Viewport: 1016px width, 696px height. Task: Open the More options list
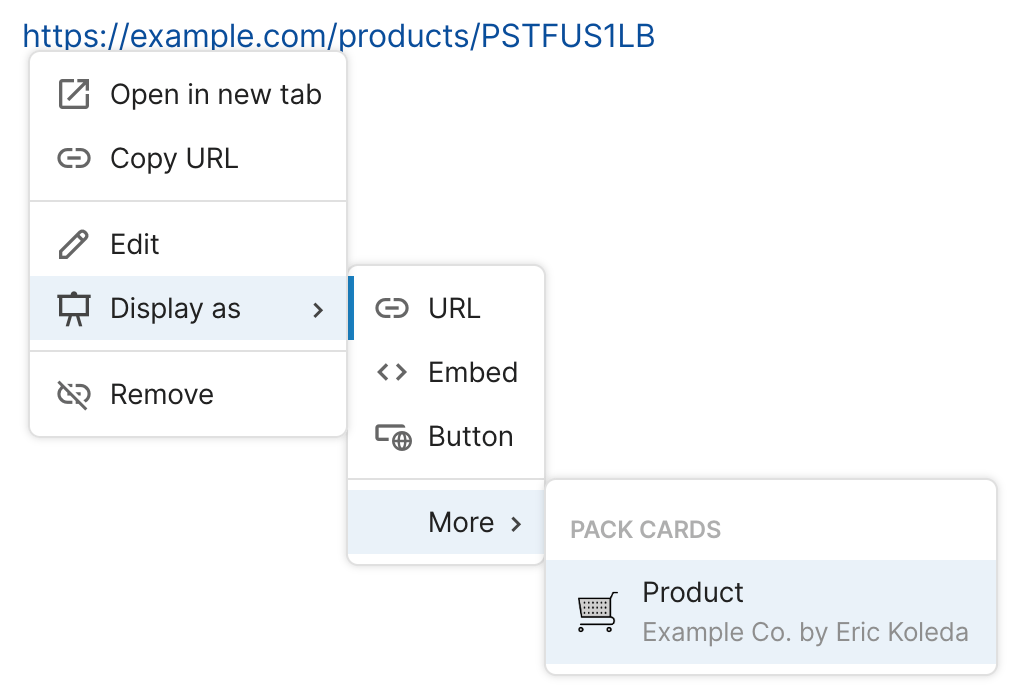[462, 522]
